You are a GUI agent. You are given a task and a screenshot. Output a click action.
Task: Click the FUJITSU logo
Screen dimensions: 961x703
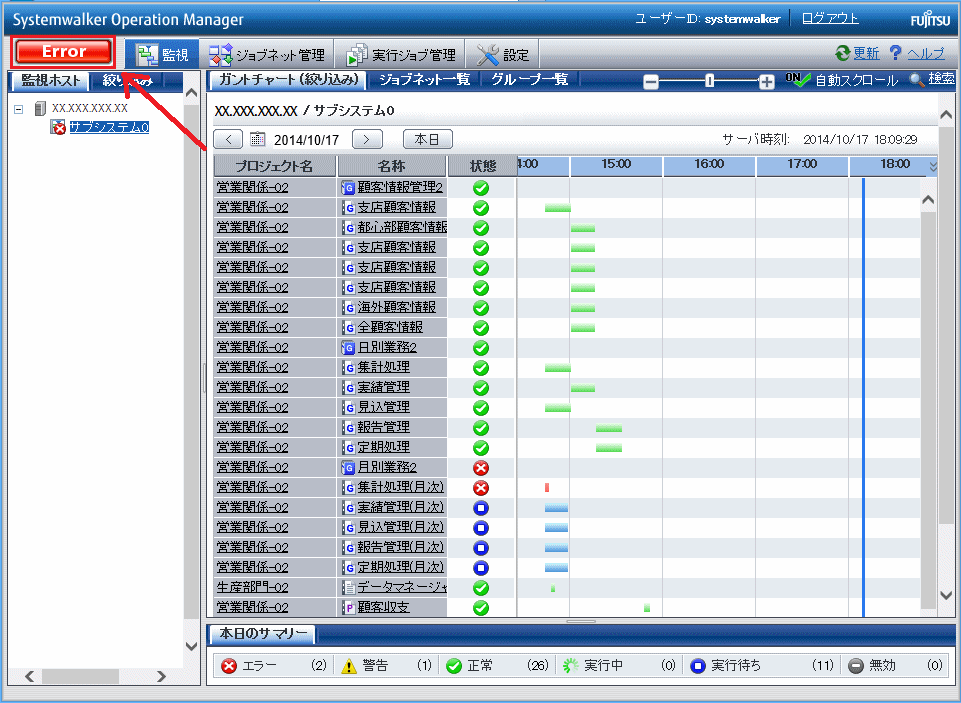[x=930, y=19]
